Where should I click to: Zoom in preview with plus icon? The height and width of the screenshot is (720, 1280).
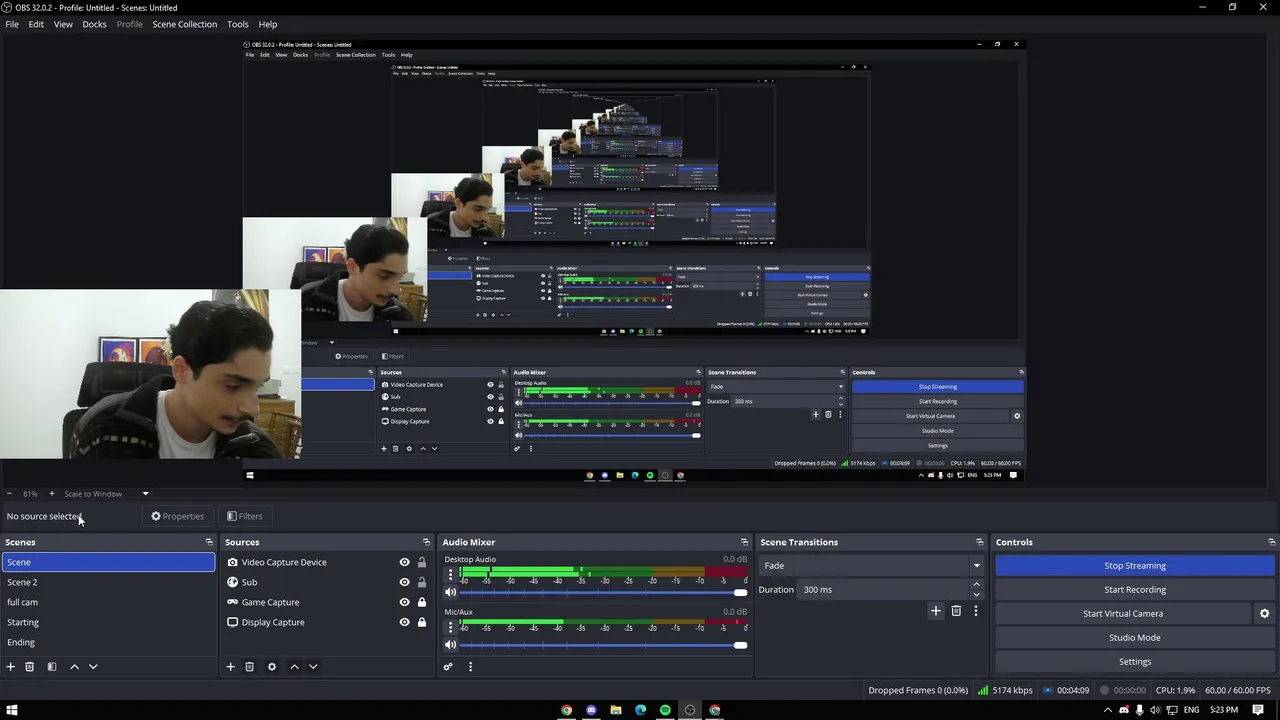(x=52, y=494)
